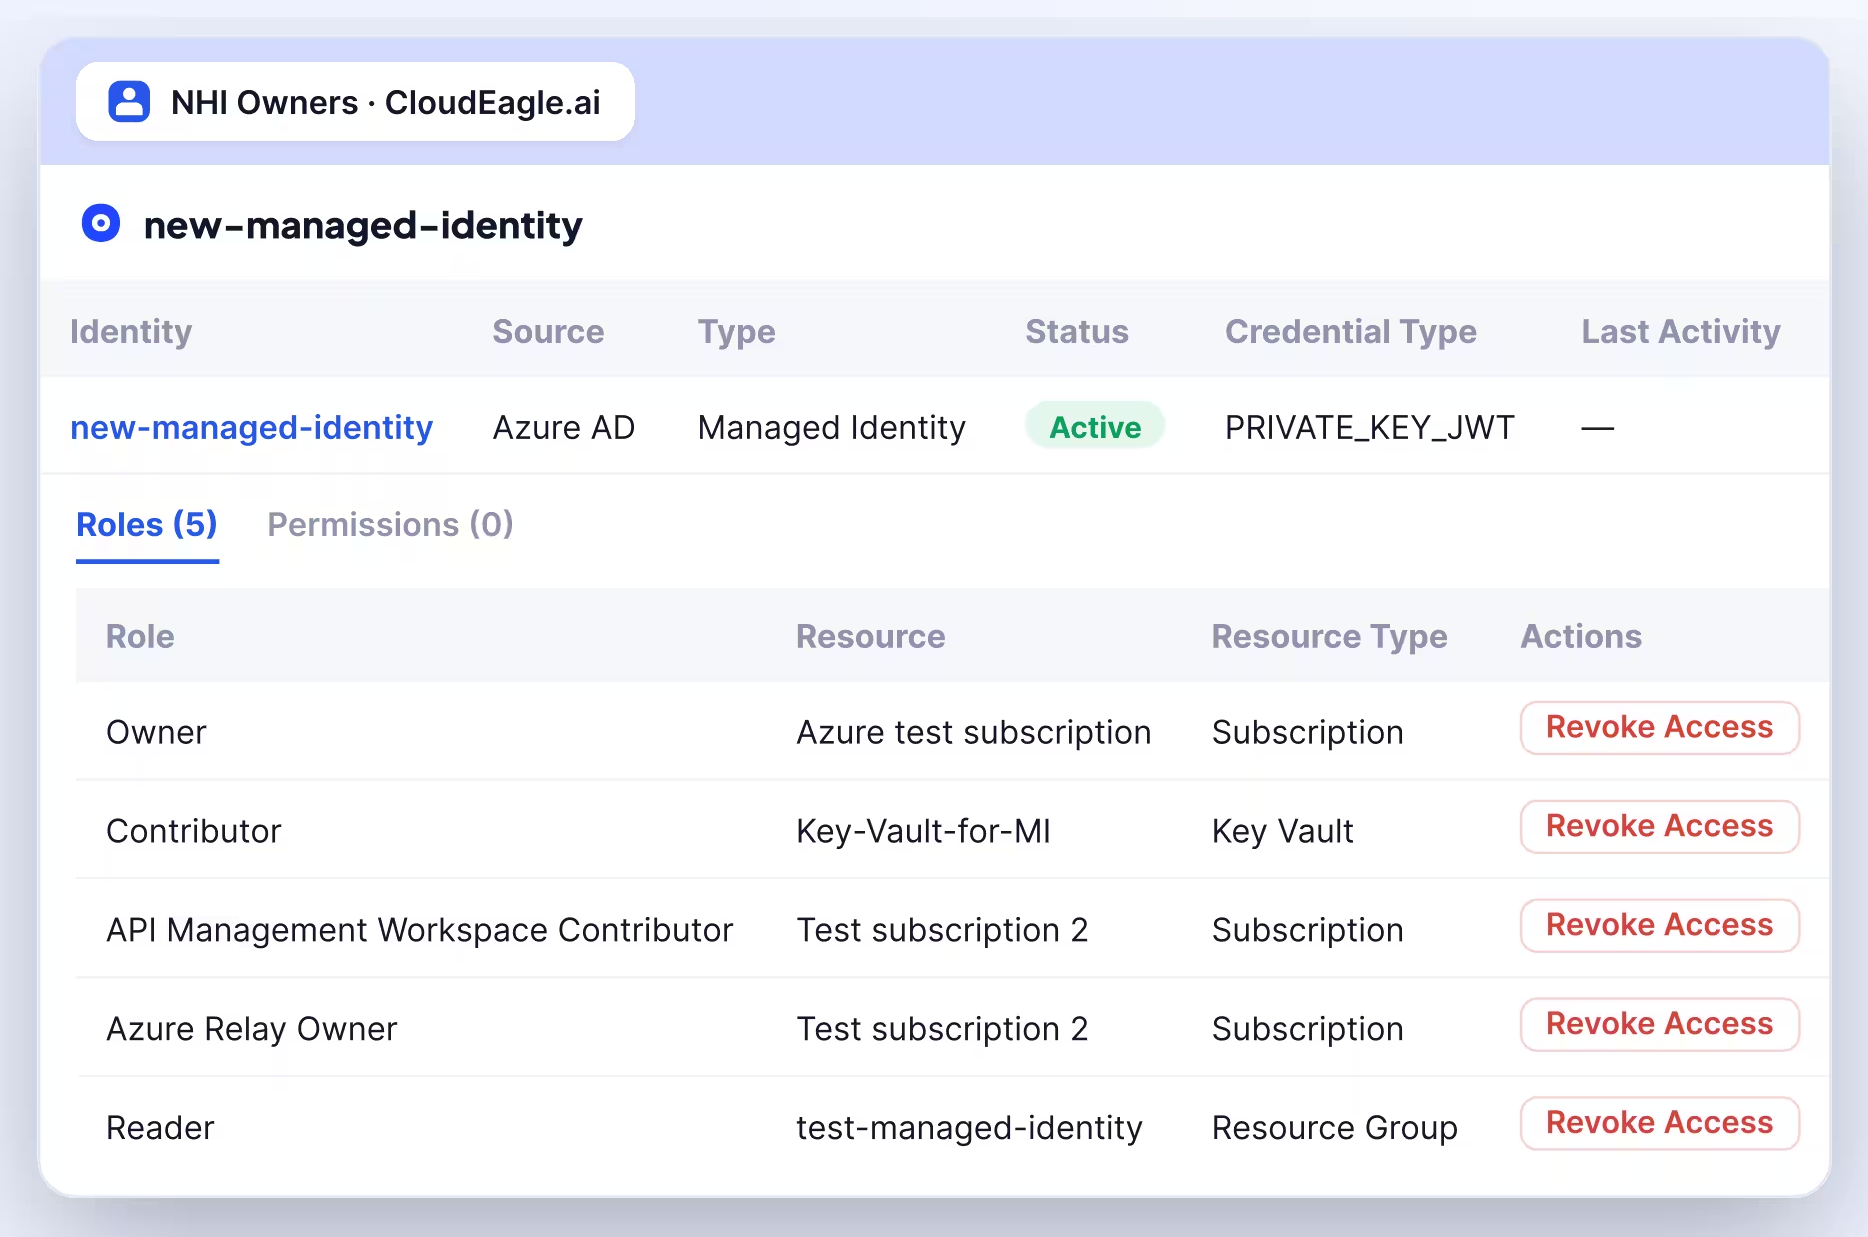Click Test subscription 2 in the API Management row
Image resolution: width=1868 pixels, height=1237 pixels.
click(x=942, y=930)
